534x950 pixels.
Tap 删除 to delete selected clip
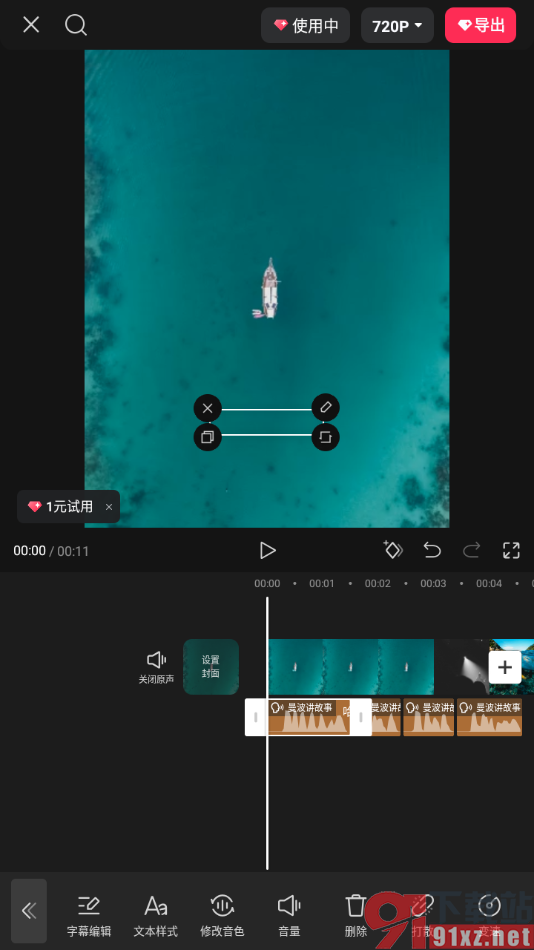[356, 915]
